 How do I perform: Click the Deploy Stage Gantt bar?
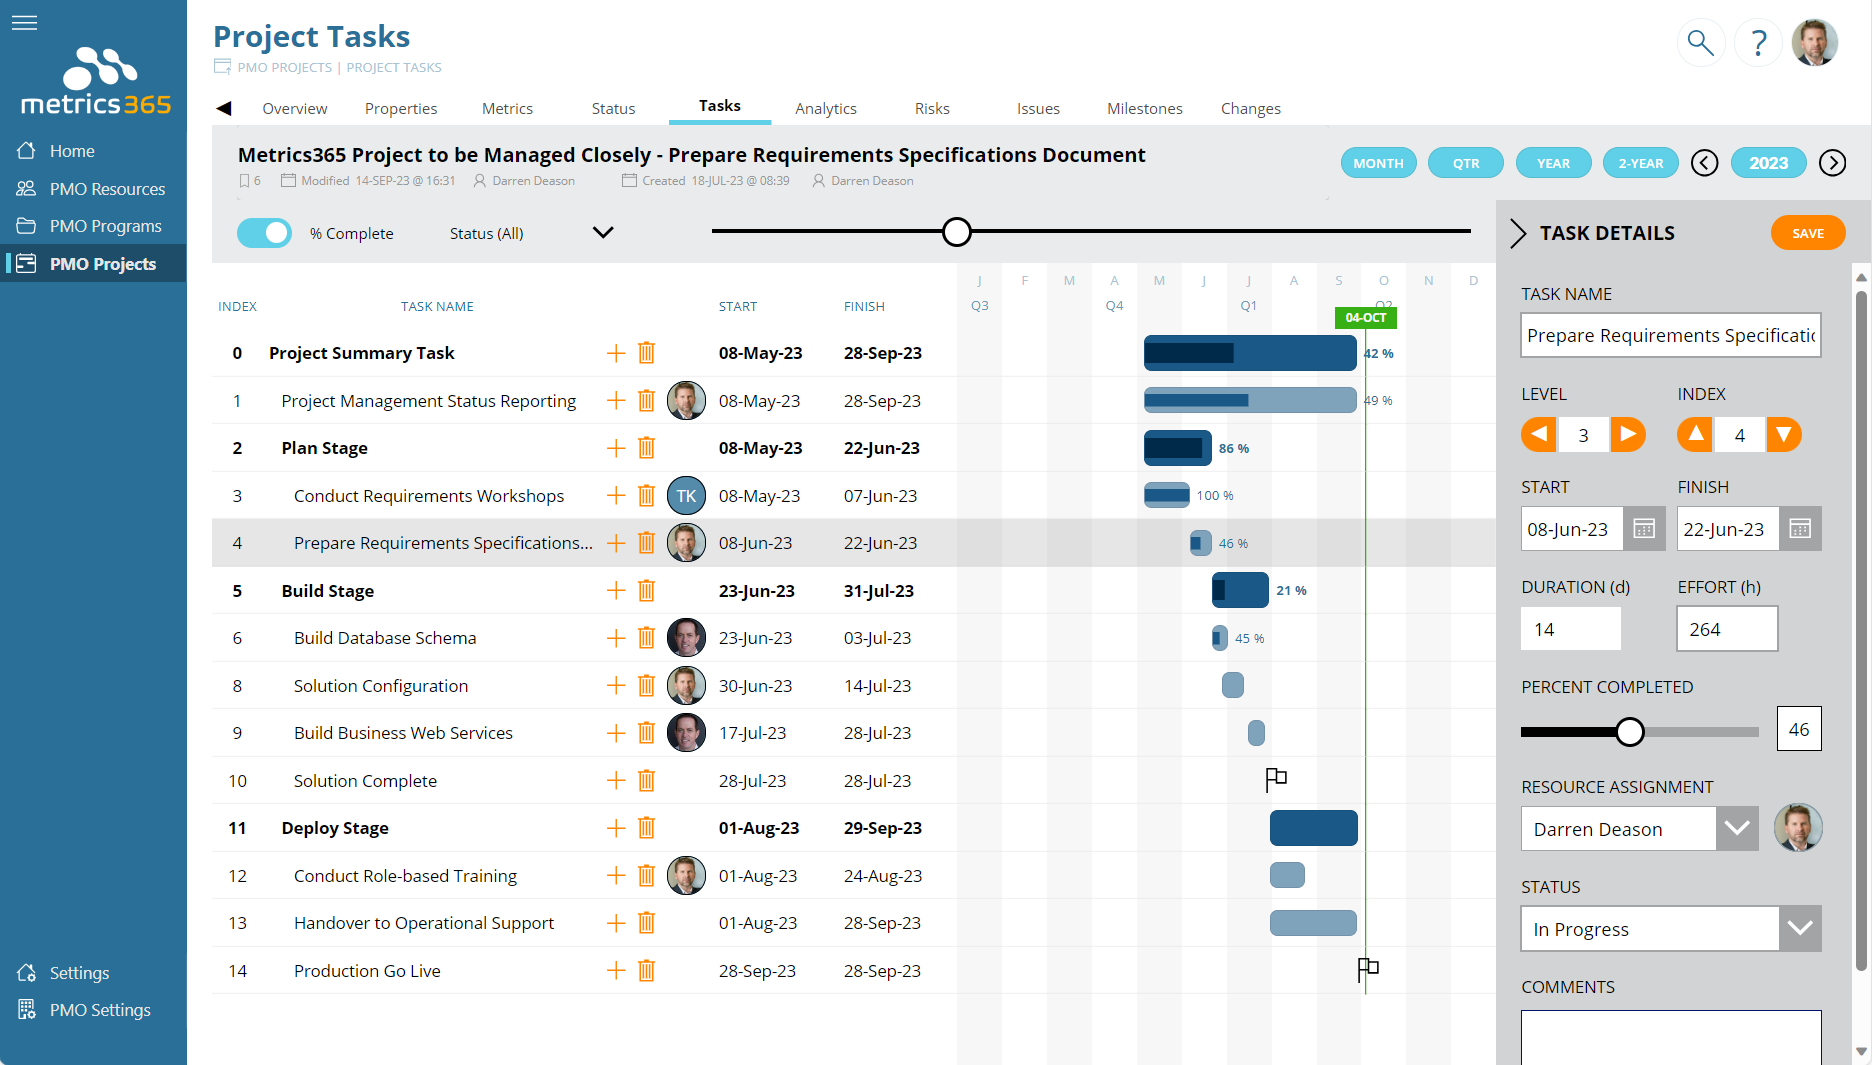pyautogui.click(x=1313, y=828)
